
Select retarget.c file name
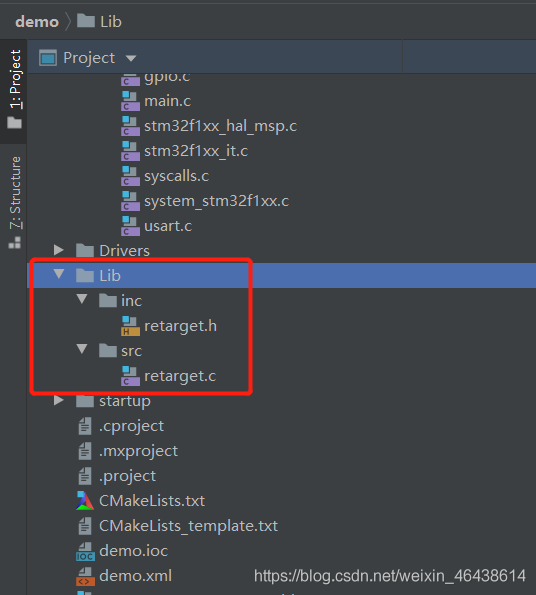[x=180, y=376]
